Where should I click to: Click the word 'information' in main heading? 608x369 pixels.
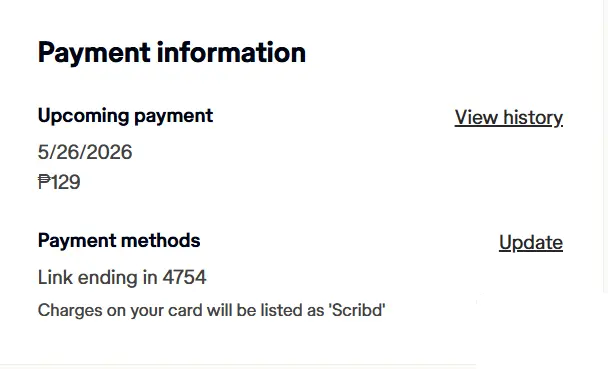pyautogui.click(x=231, y=52)
